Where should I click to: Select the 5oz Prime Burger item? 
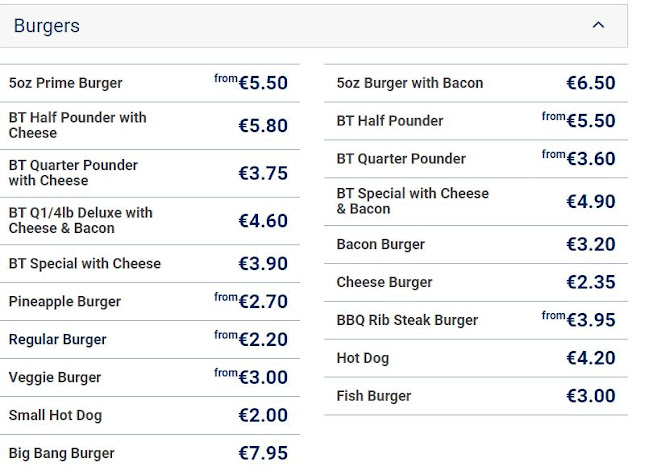click(x=66, y=83)
